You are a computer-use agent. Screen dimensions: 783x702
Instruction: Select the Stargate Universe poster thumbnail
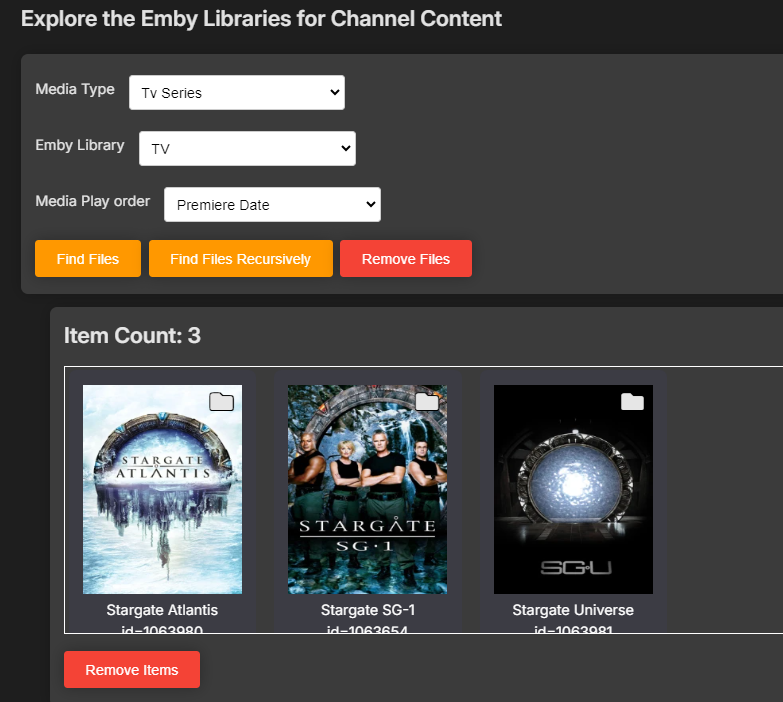click(573, 489)
